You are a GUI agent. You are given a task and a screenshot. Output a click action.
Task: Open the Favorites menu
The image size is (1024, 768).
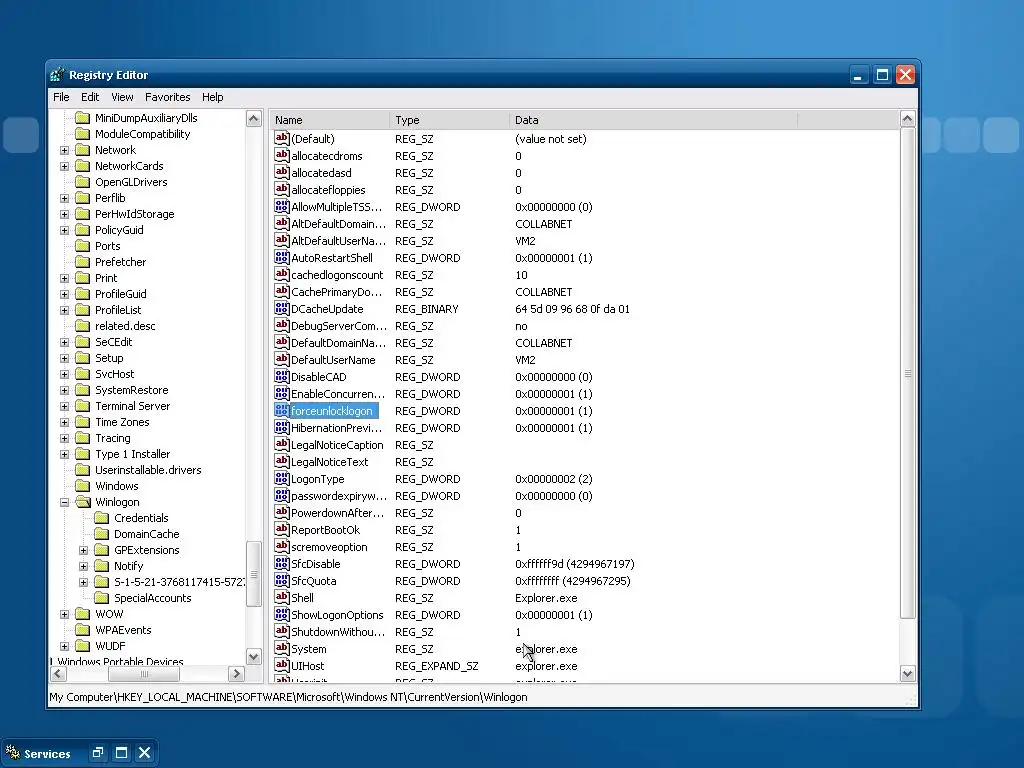pos(168,97)
